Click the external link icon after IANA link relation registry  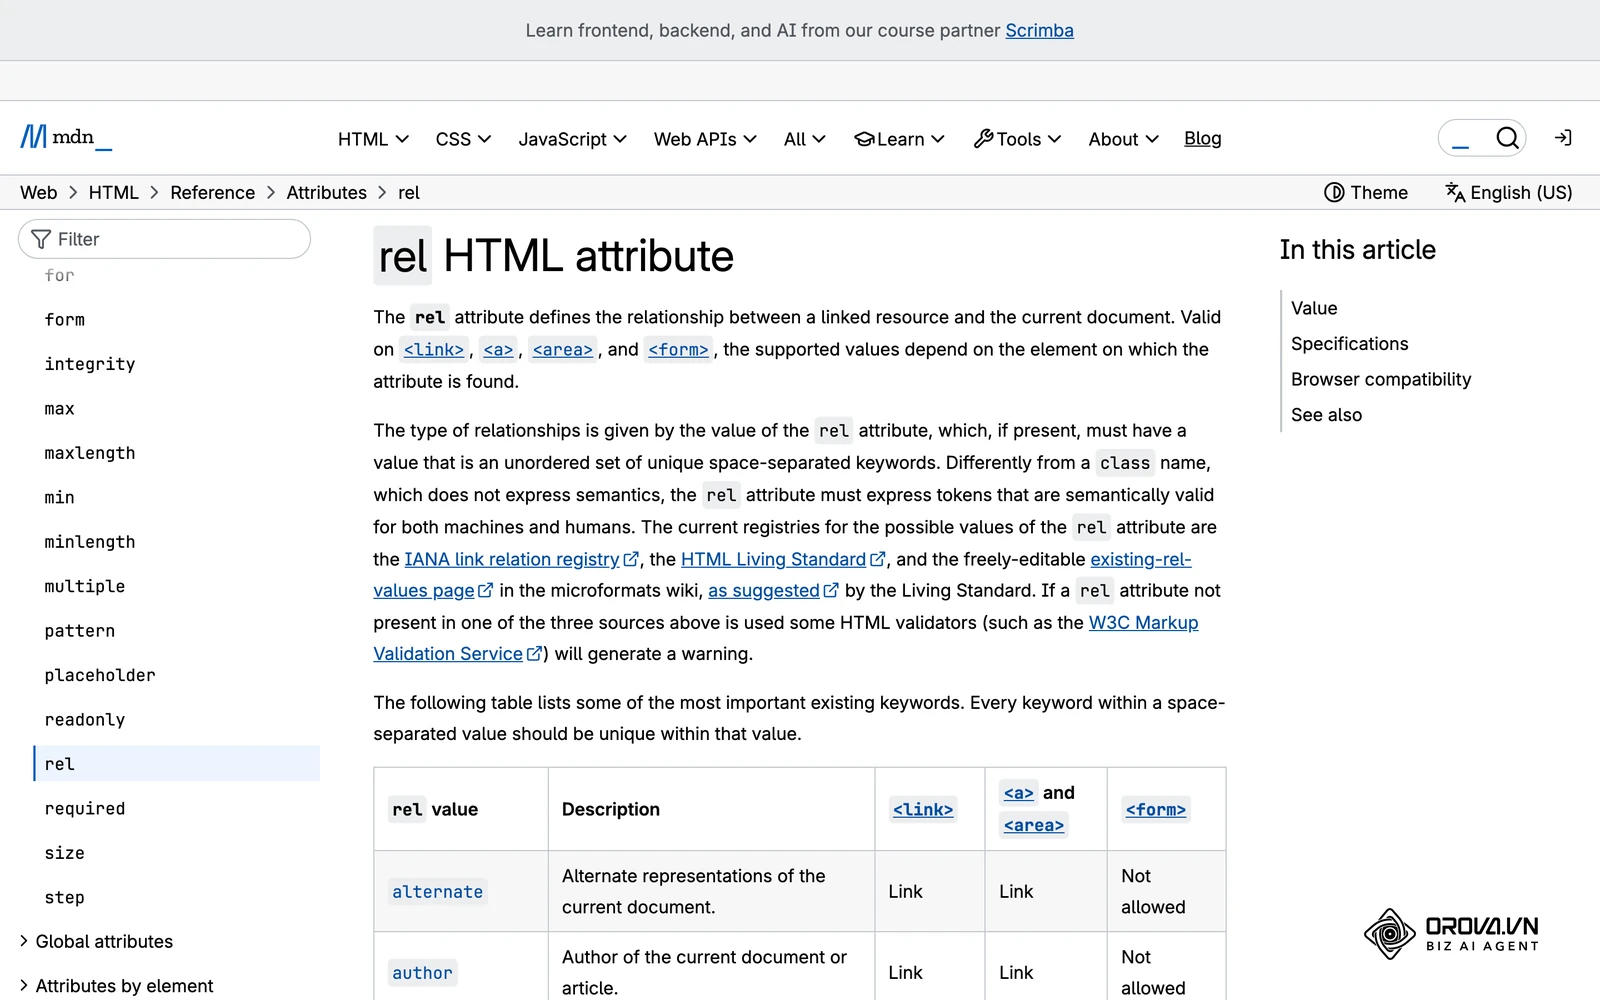click(631, 559)
